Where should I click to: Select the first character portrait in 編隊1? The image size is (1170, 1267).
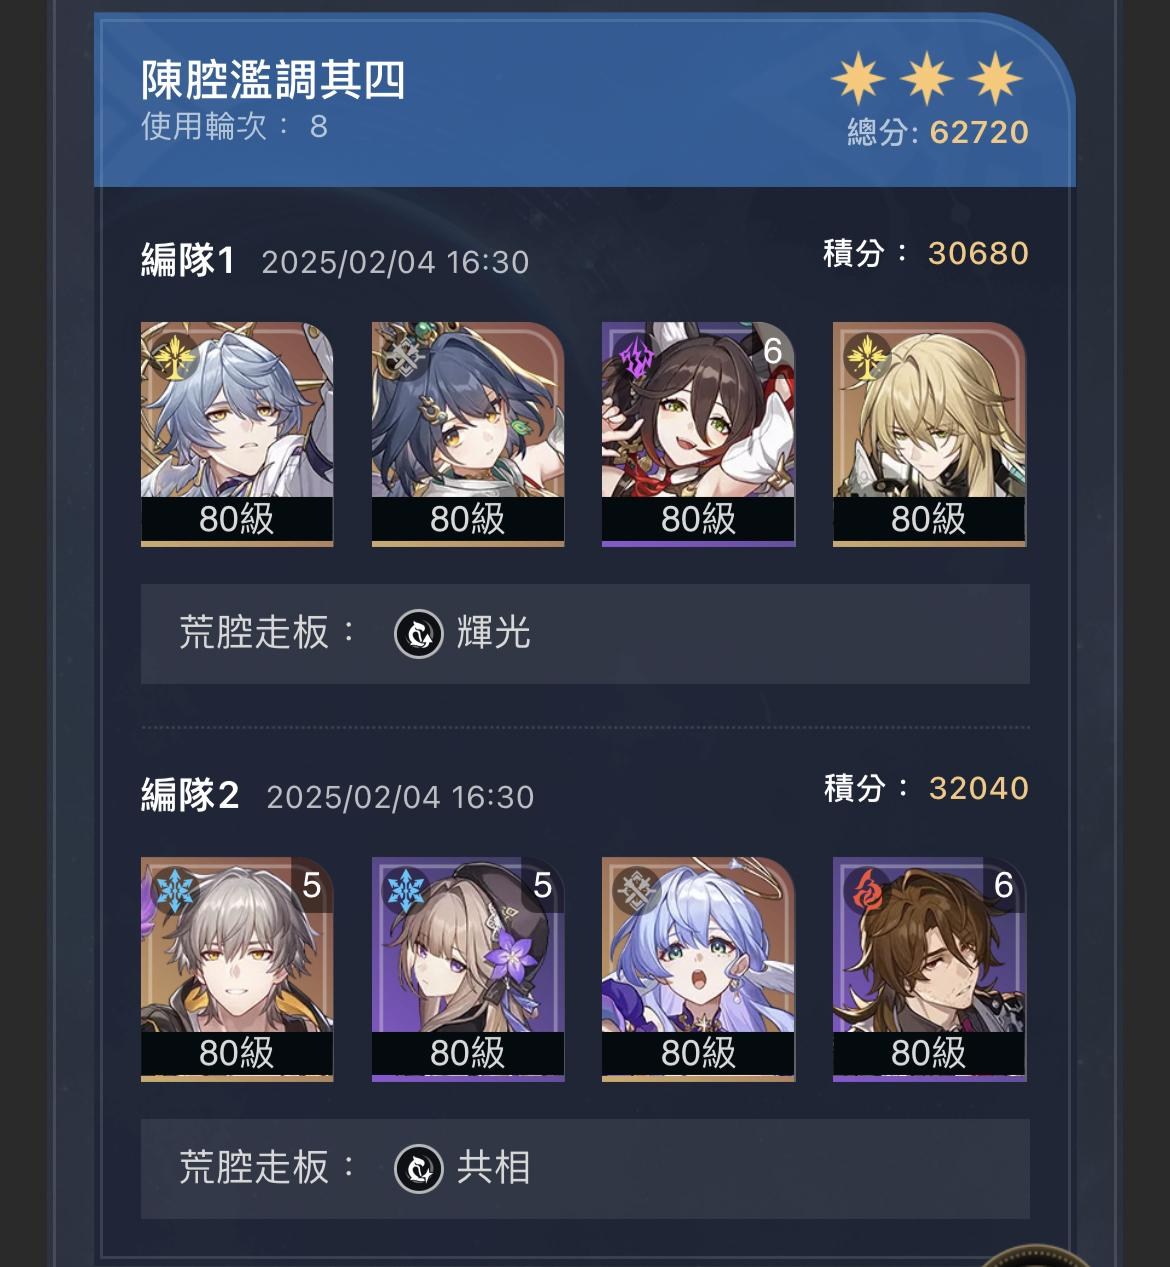237,434
